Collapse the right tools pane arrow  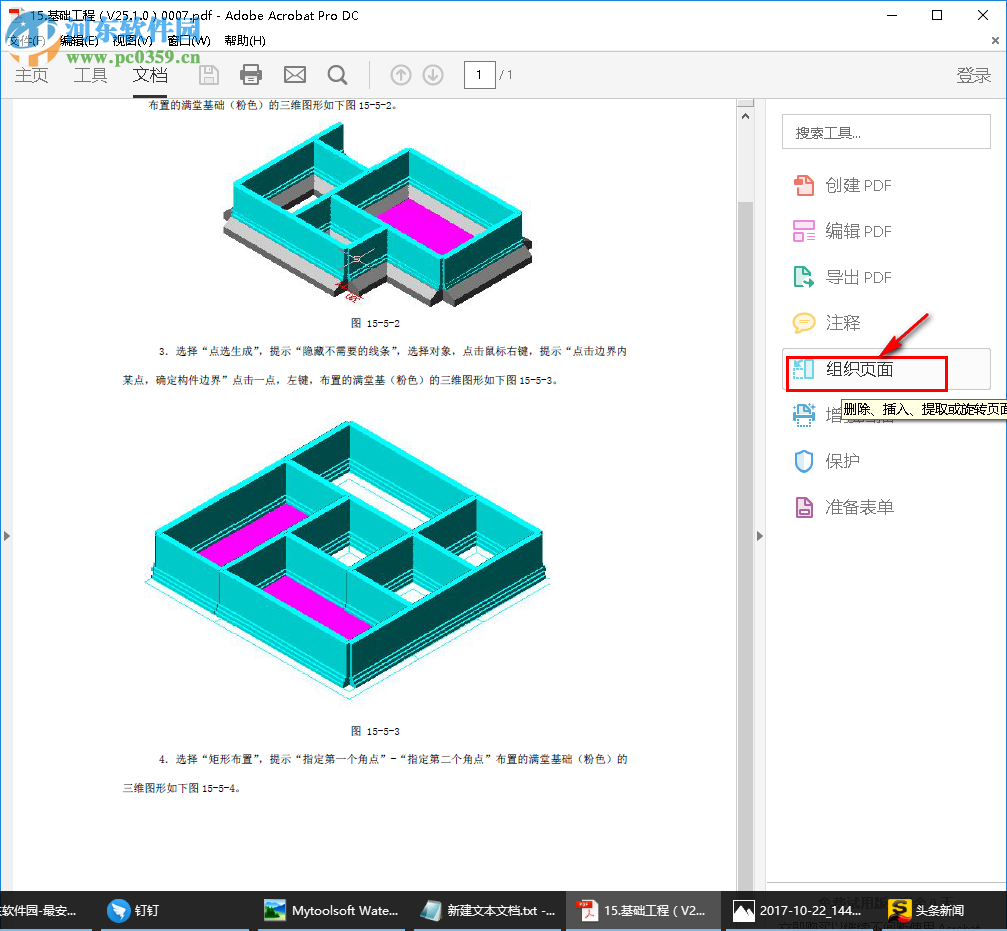tap(760, 535)
